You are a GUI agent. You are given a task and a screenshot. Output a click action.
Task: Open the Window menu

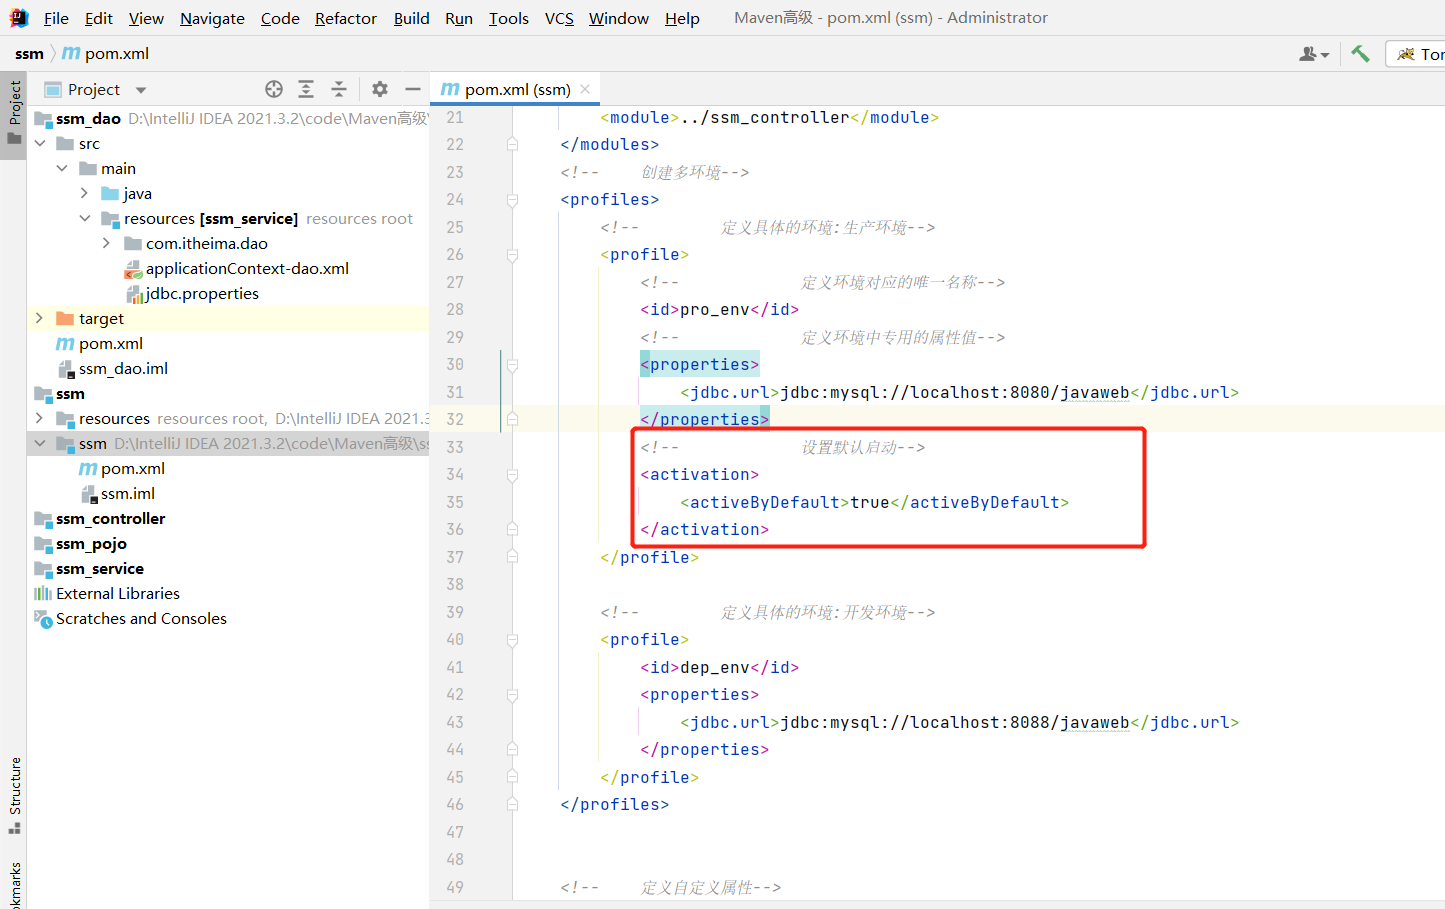click(x=619, y=18)
